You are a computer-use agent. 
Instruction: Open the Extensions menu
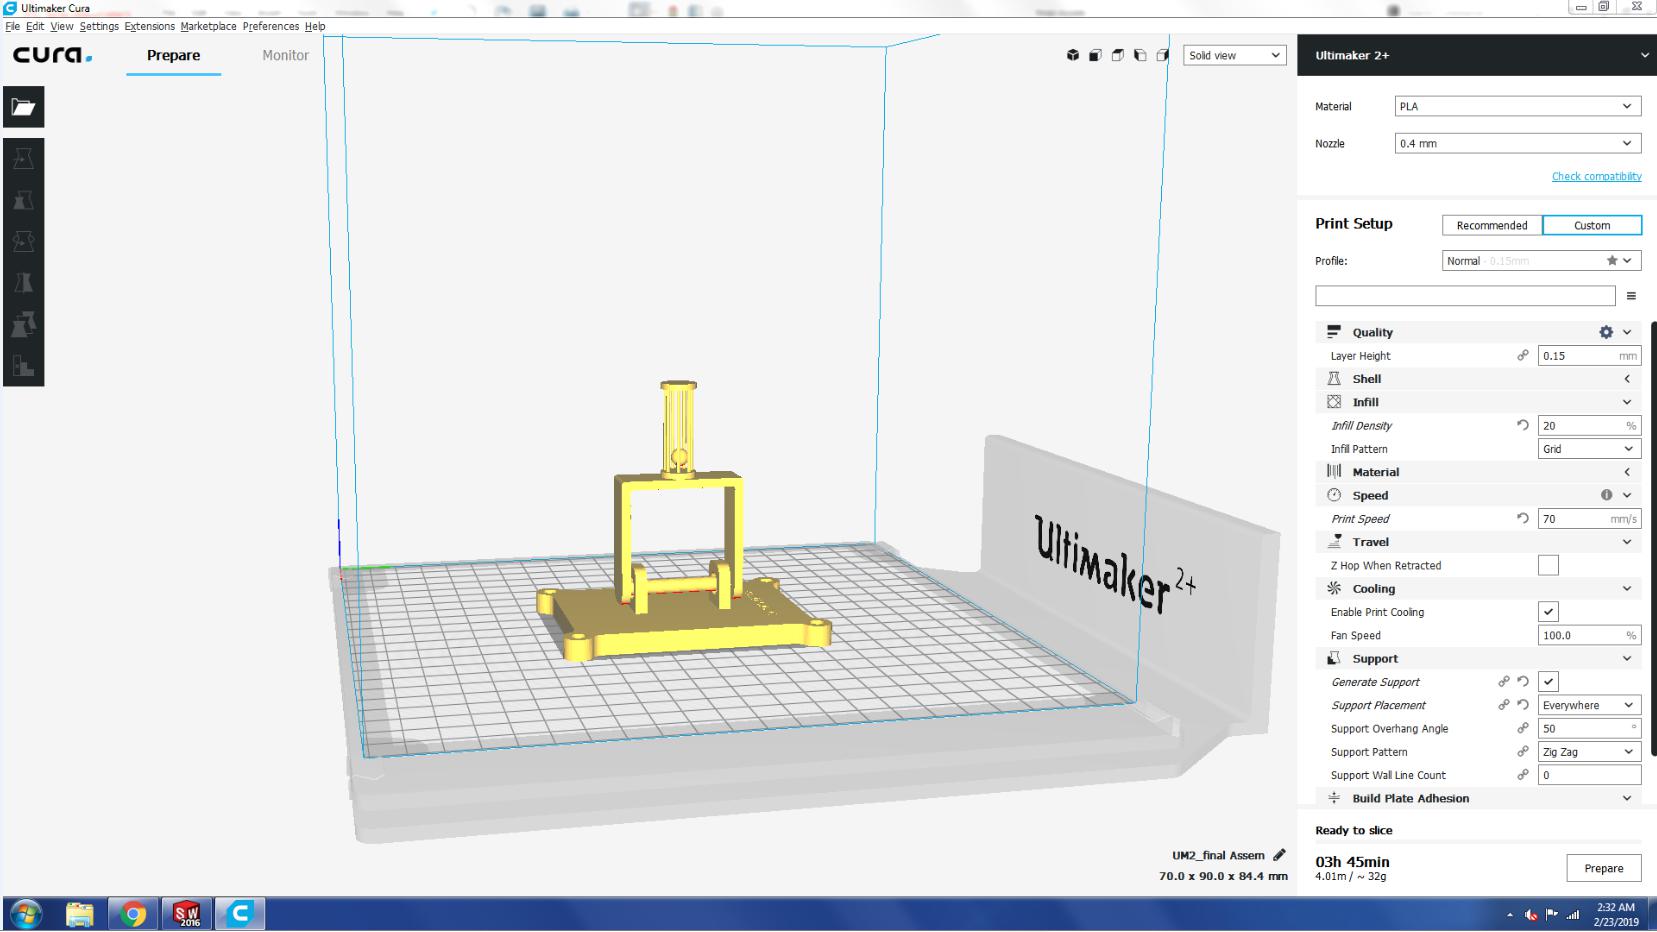coord(149,26)
